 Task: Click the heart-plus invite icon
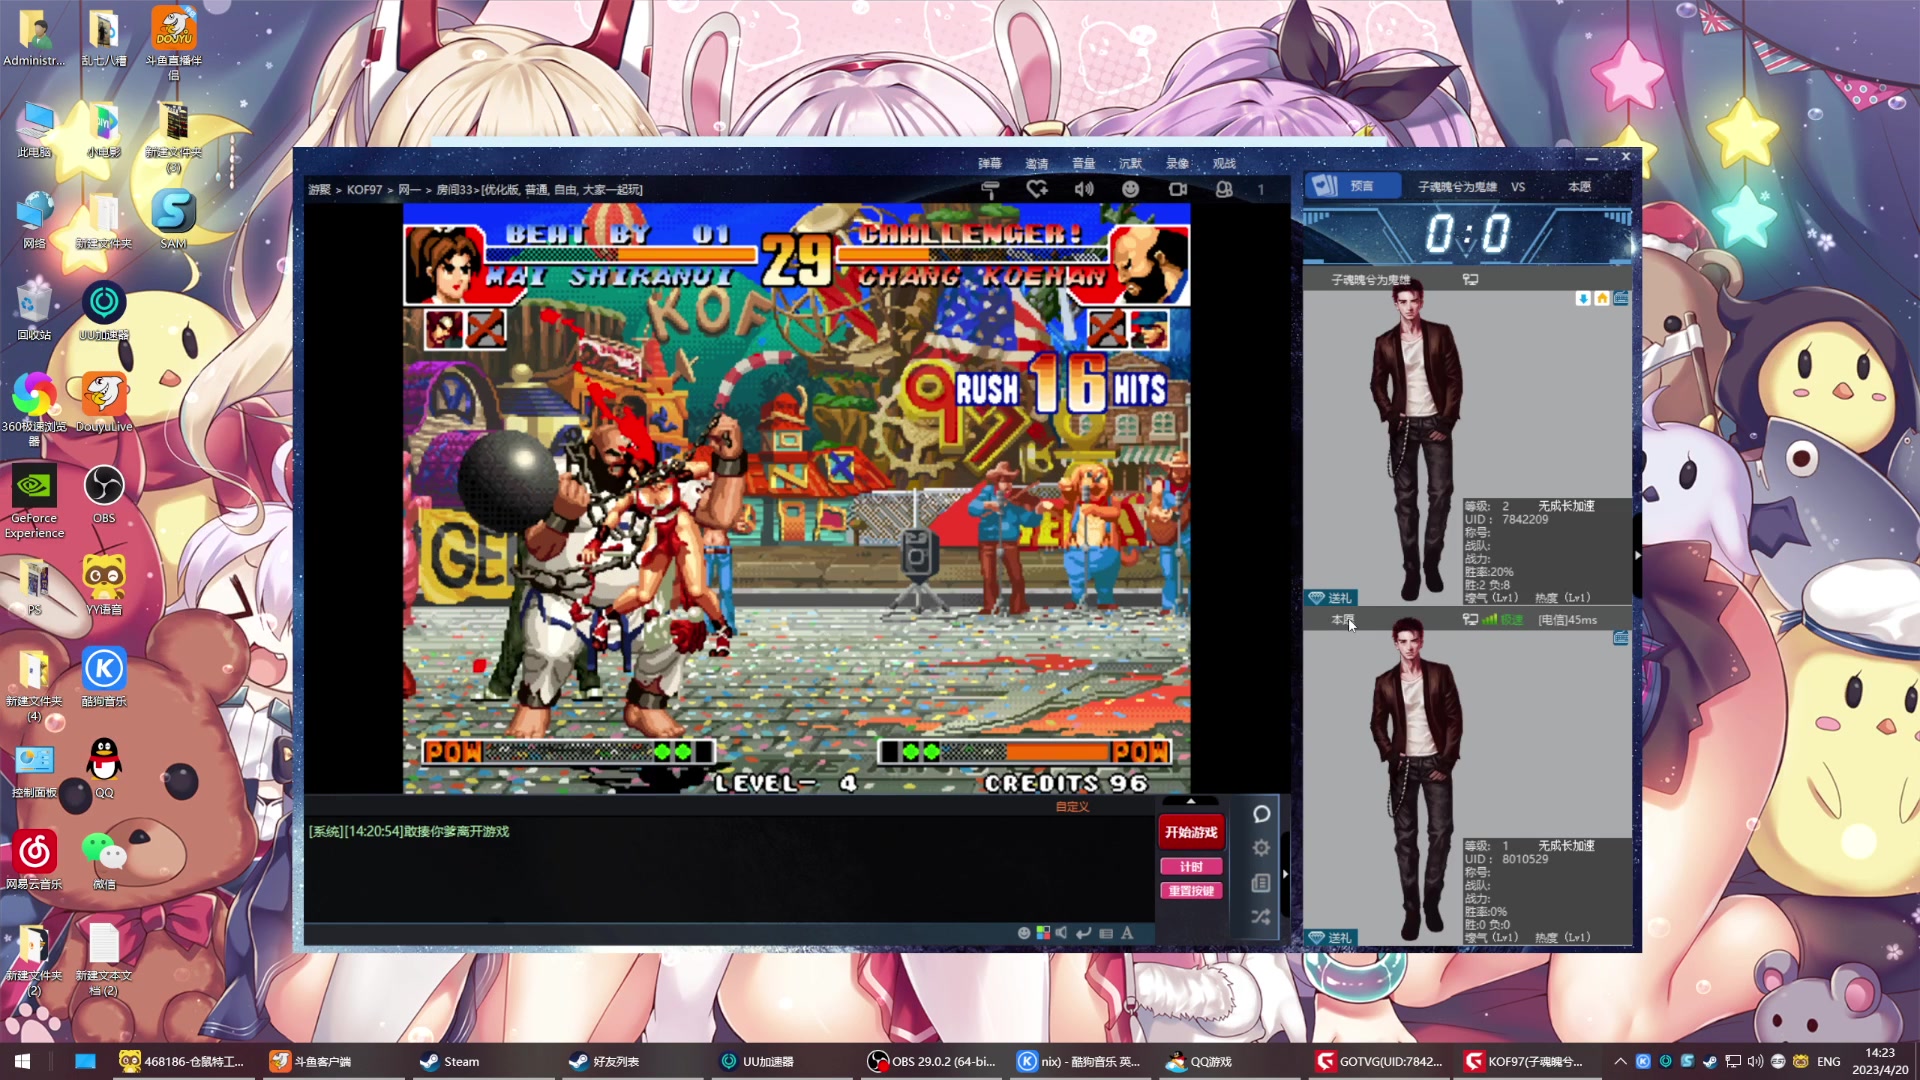(x=1037, y=189)
